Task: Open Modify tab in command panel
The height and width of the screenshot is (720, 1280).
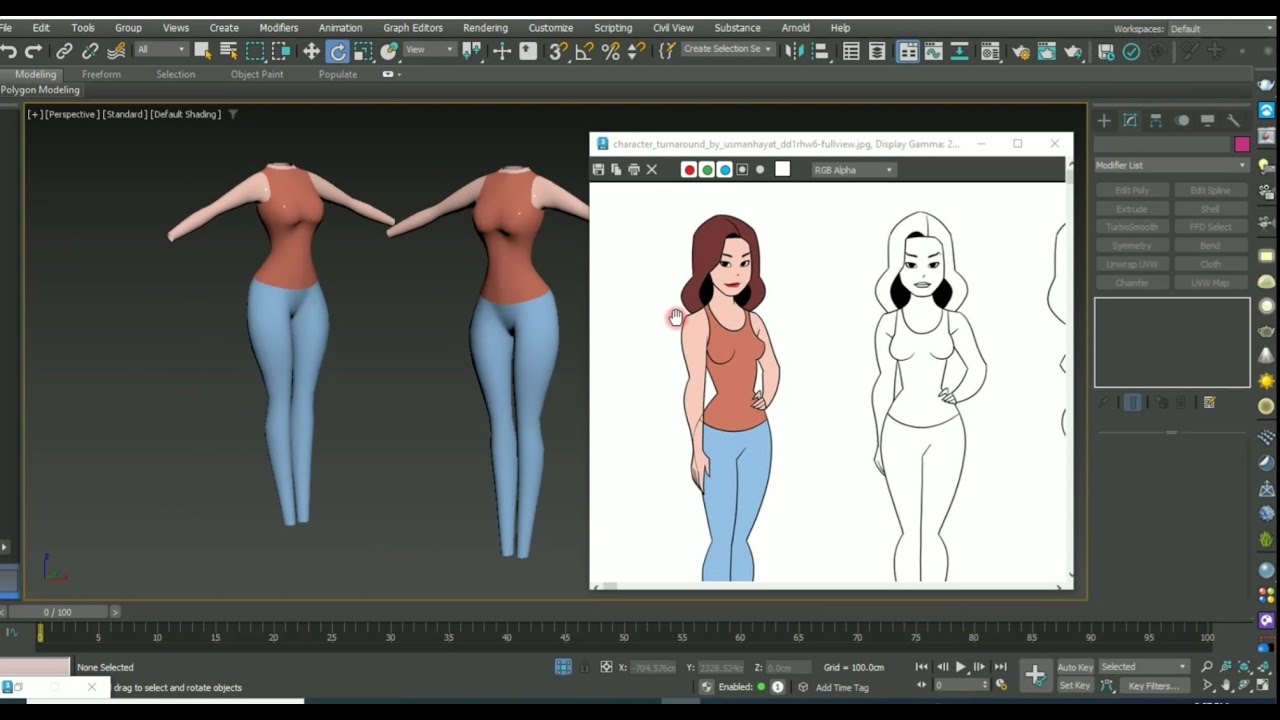Action: pos(1130,120)
